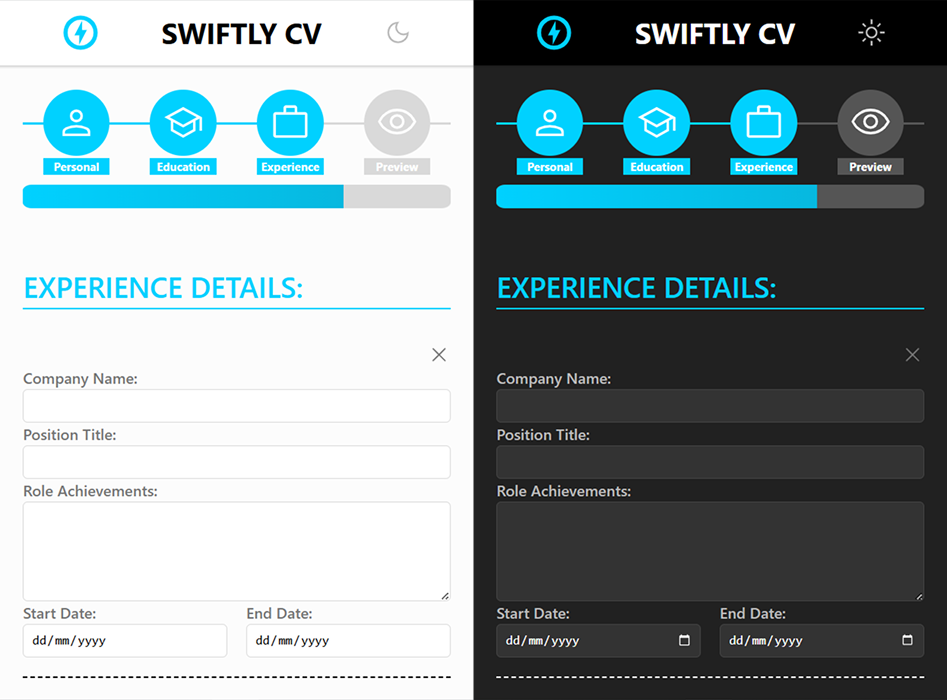This screenshot has width=948, height=700.
Task: Focus Company Name field in light panel
Action: pos(236,406)
